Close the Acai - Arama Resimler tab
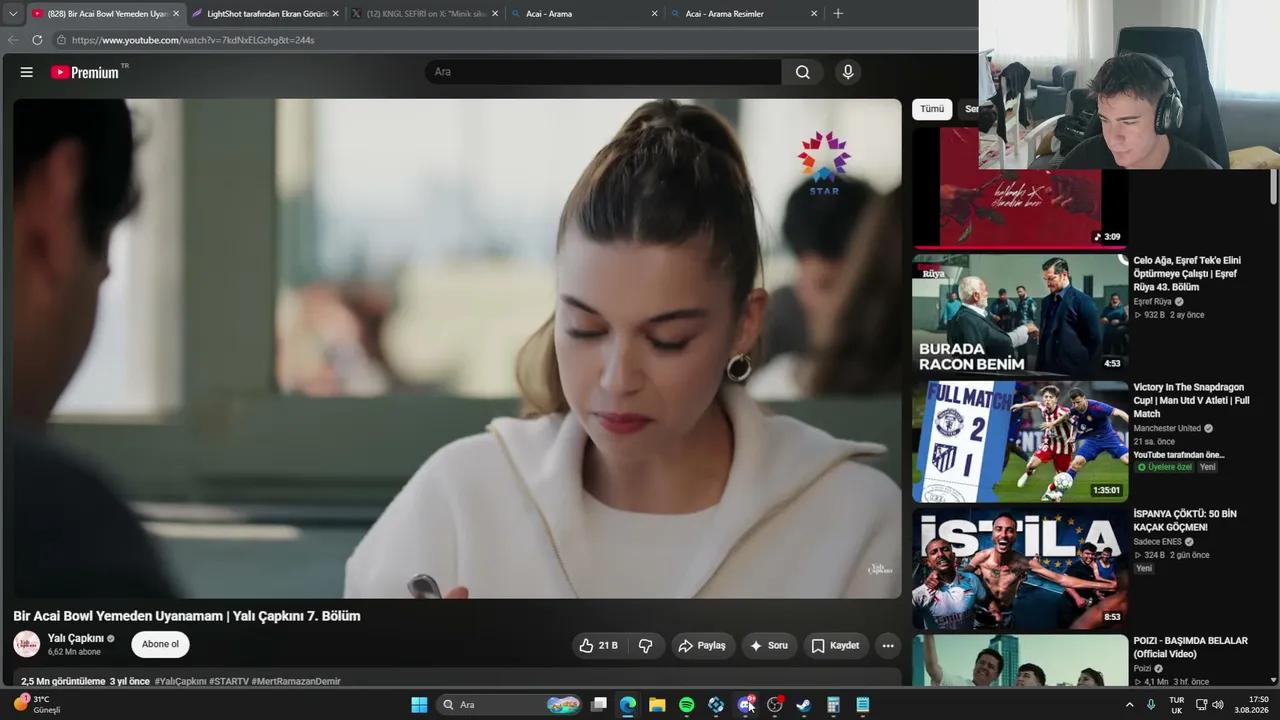 [x=814, y=14]
